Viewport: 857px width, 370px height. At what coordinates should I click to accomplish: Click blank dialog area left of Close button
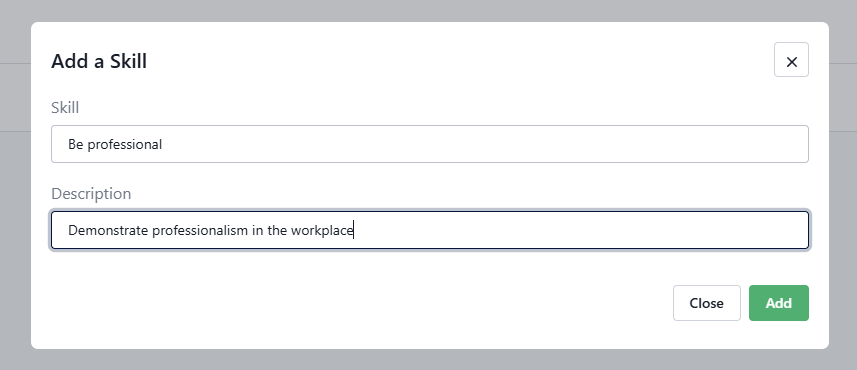361,303
